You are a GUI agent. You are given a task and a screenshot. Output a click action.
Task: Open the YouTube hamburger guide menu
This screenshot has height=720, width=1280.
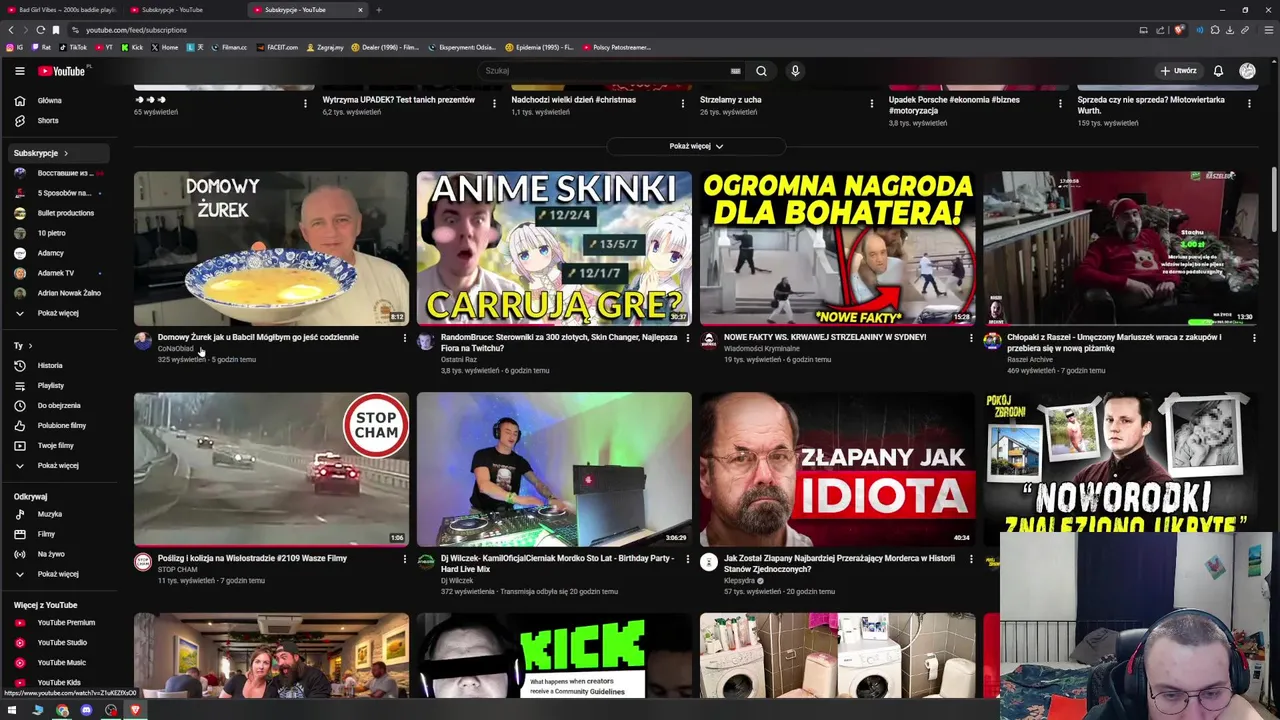pyautogui.click(x=19, y=71)
